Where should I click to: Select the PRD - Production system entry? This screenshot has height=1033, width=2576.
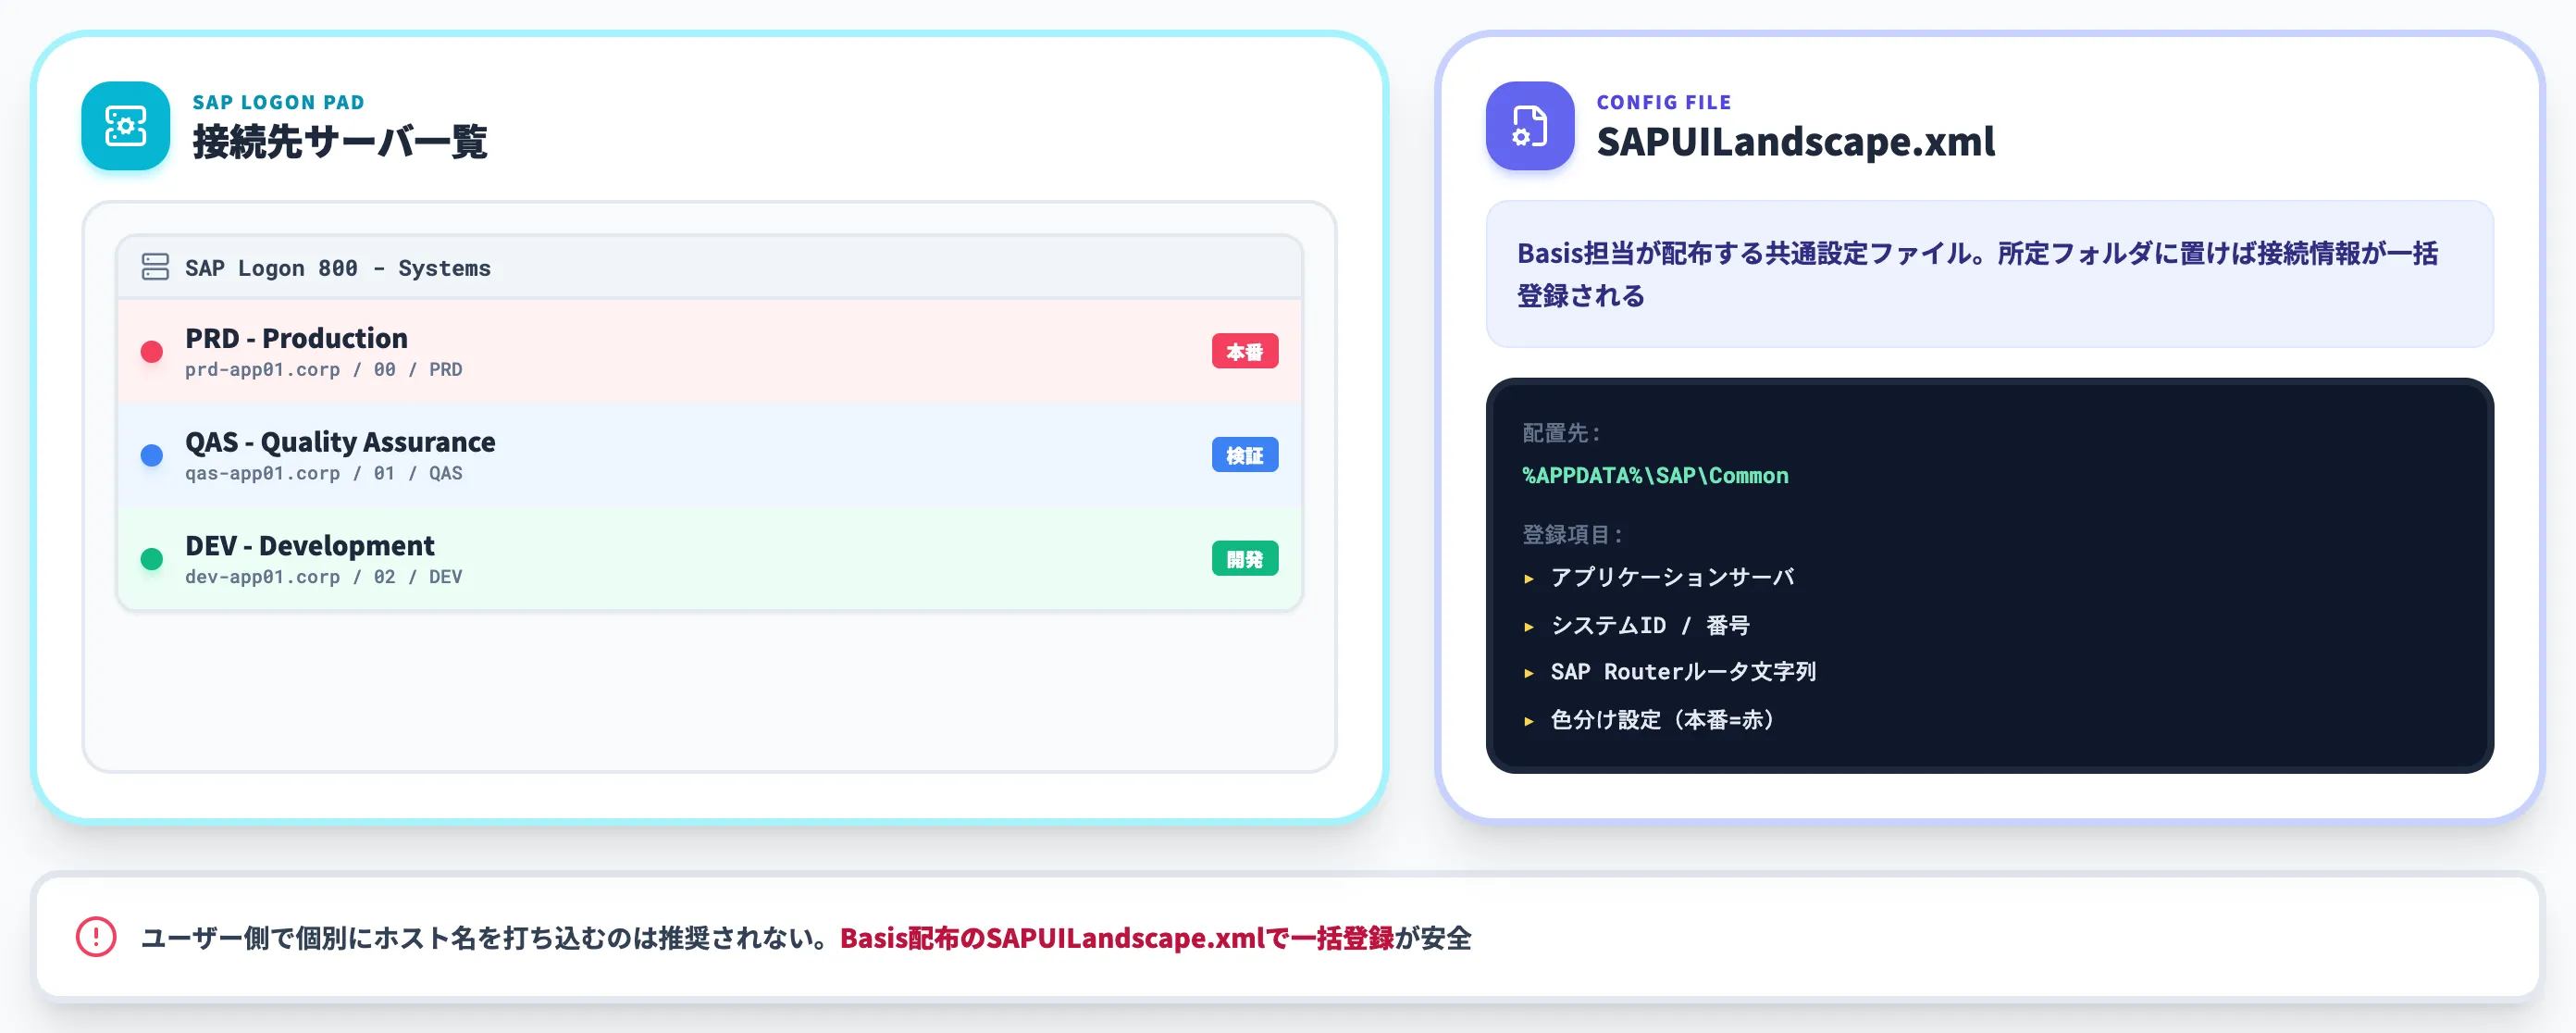(709, 352)
